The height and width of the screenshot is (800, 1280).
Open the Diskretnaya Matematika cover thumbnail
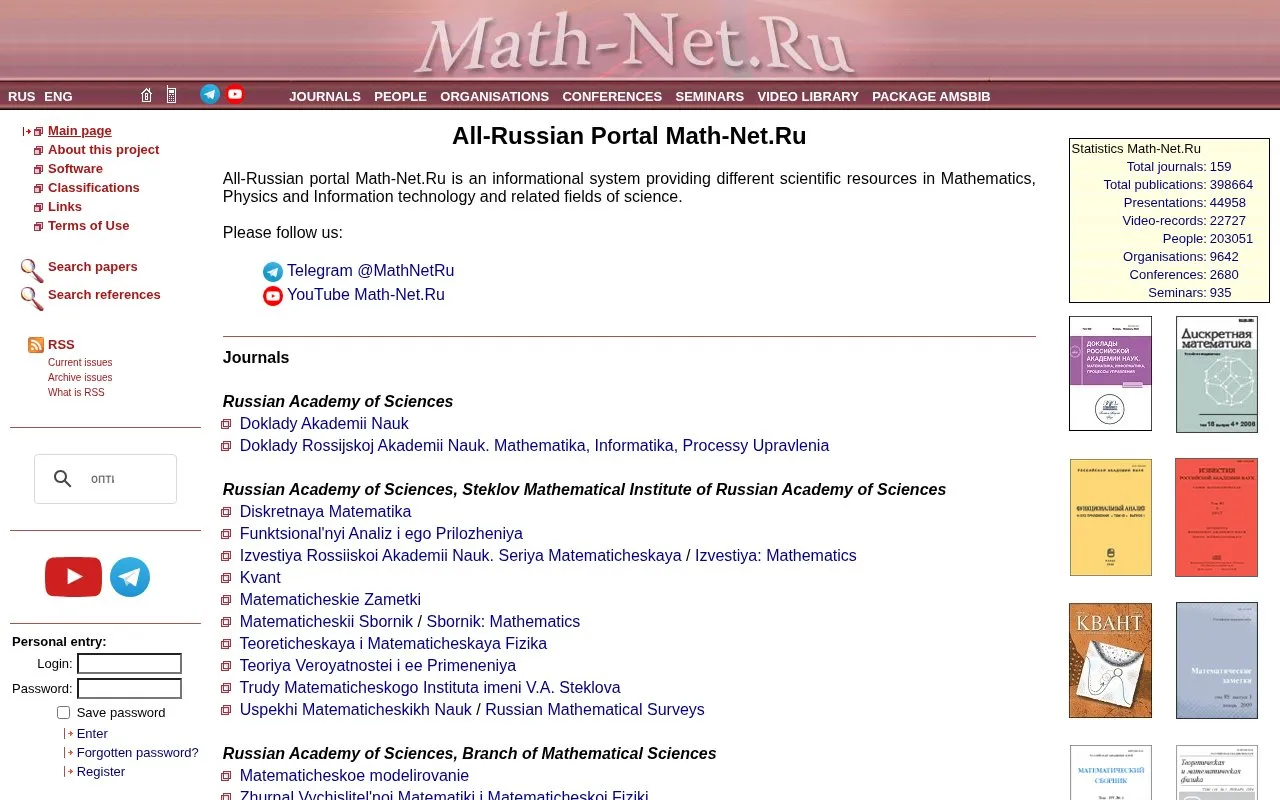pyautogui.click(x=1217, y=374)
